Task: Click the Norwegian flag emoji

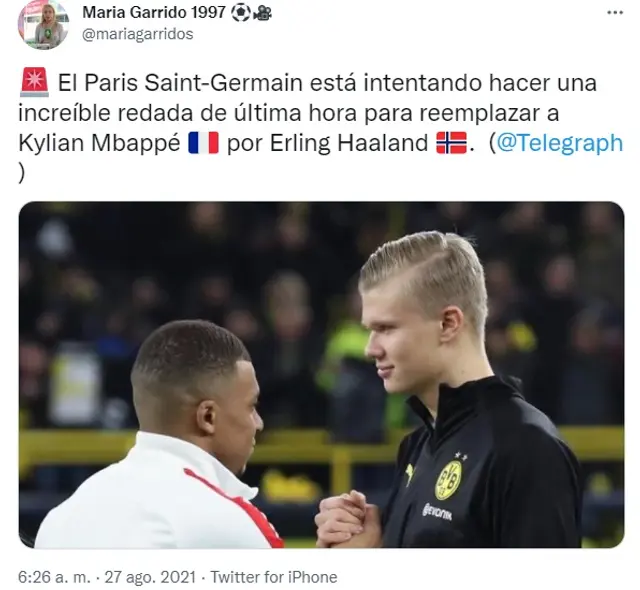Action: [x=451, y=143]
